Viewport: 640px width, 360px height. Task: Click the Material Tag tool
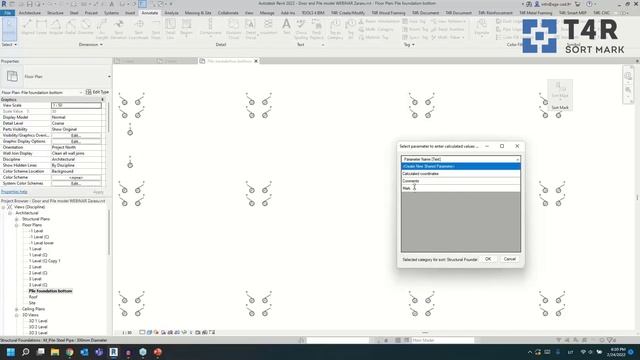coord(373,37)
